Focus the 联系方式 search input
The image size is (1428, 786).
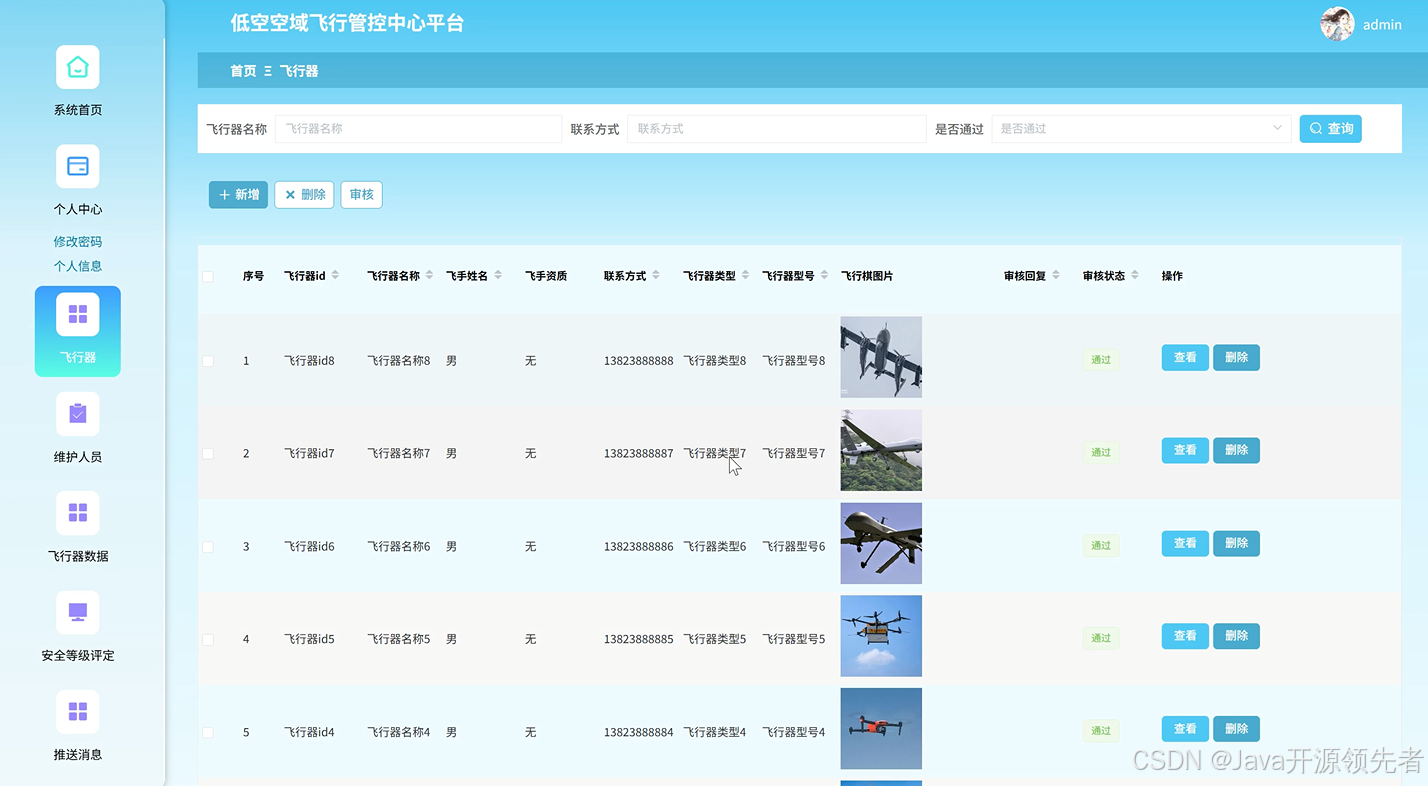[776, 129]
